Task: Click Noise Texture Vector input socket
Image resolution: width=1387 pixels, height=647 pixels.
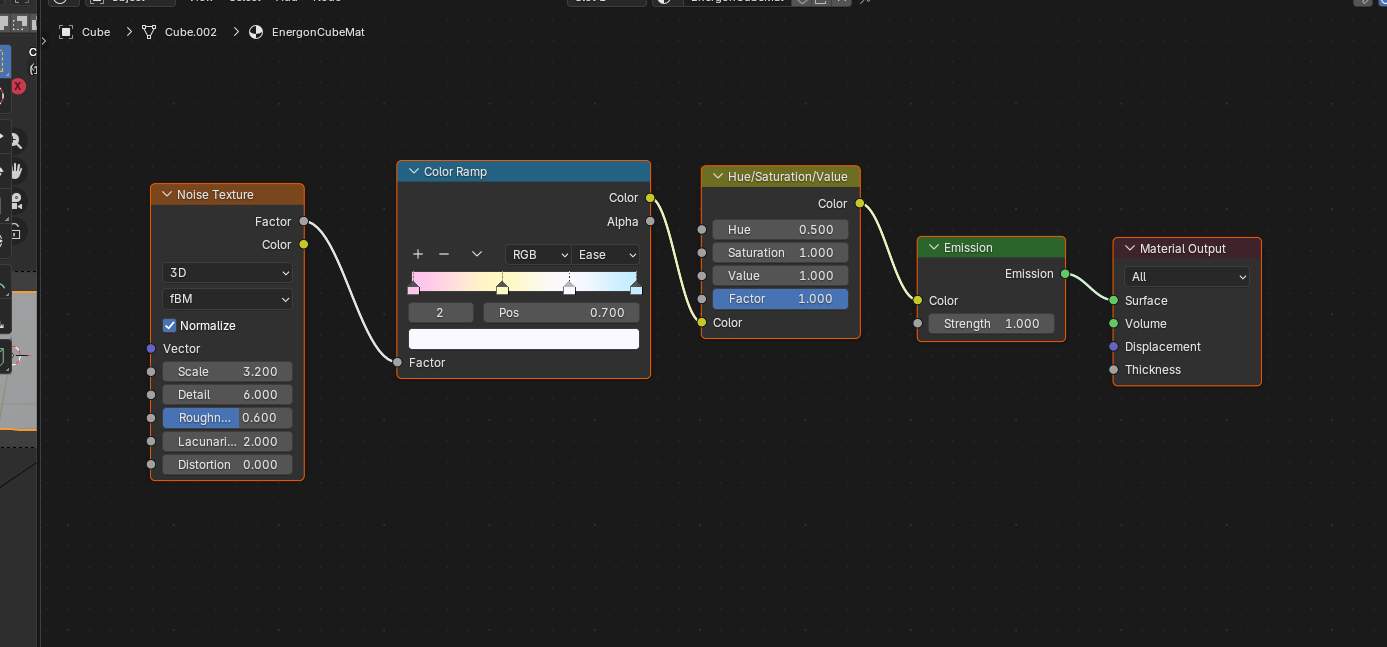Action: pos(151,349)
